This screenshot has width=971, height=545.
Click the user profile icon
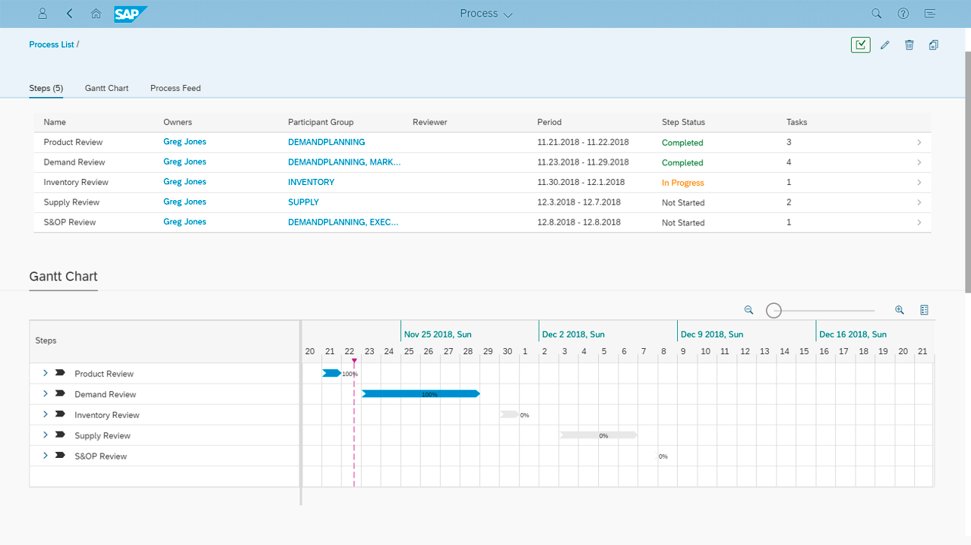pyautogui.click(x=42, y=13)
